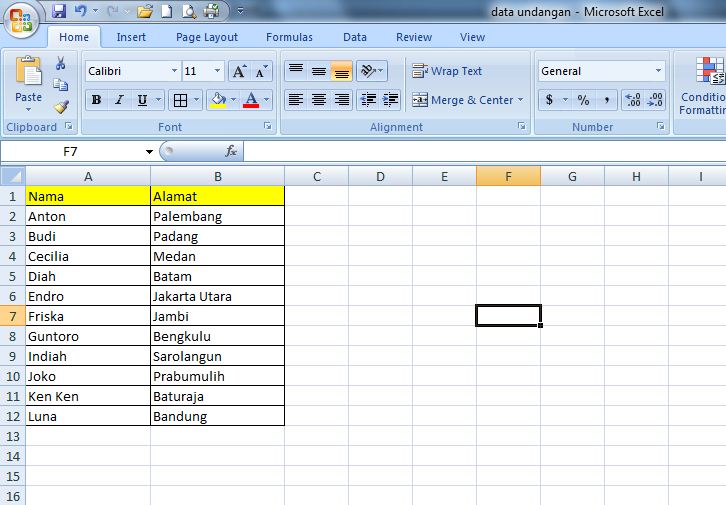Undo the last action
Image resolution: width=726 pixels, height=505 pixels.
81,11
